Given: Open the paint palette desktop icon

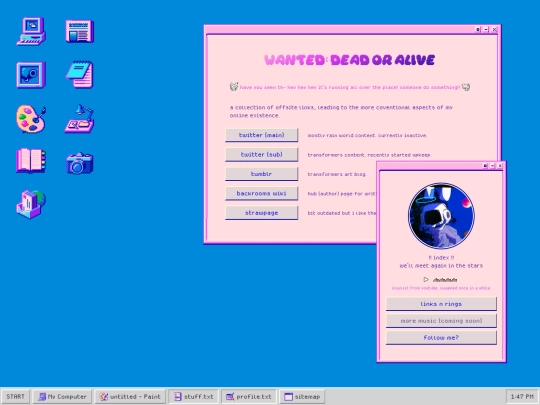Looking at the screenshot, I should [x=31, y=119].
